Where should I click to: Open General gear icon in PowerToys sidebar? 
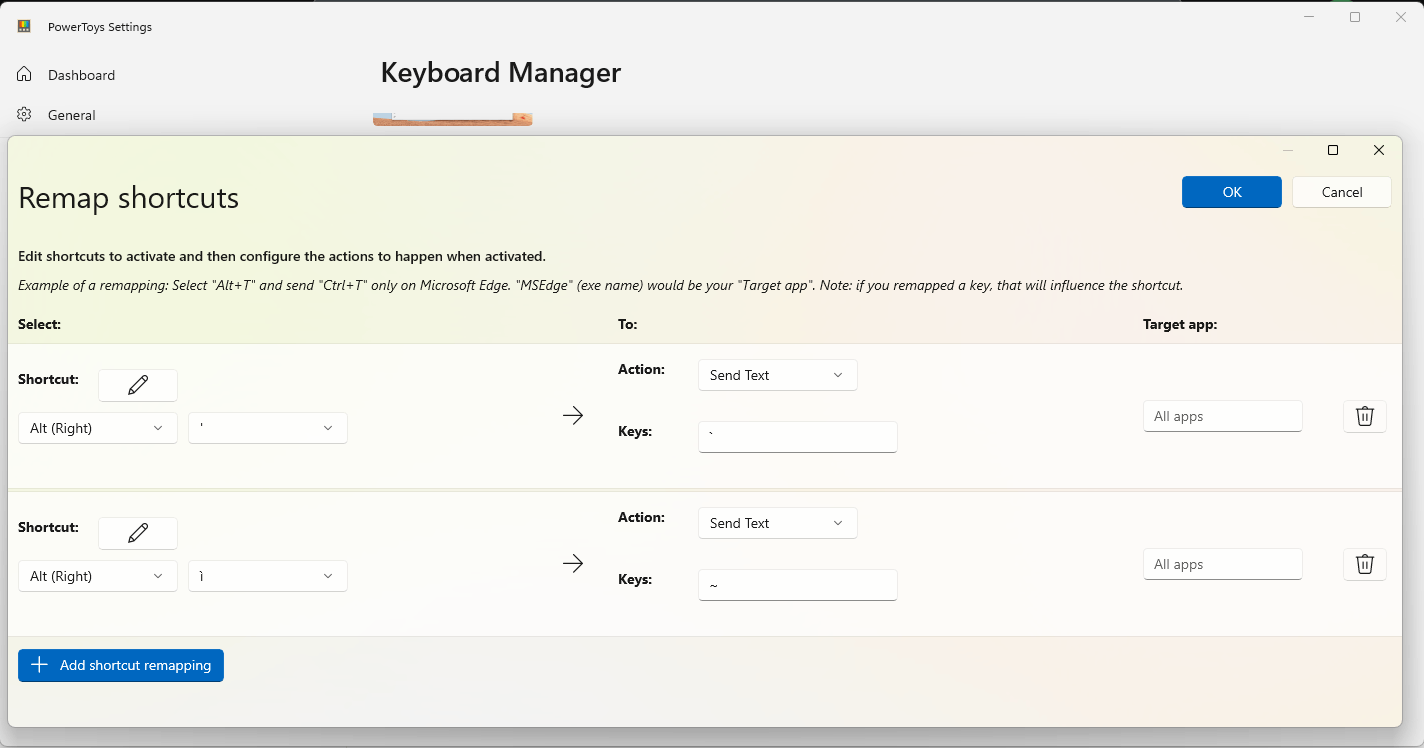25,114
